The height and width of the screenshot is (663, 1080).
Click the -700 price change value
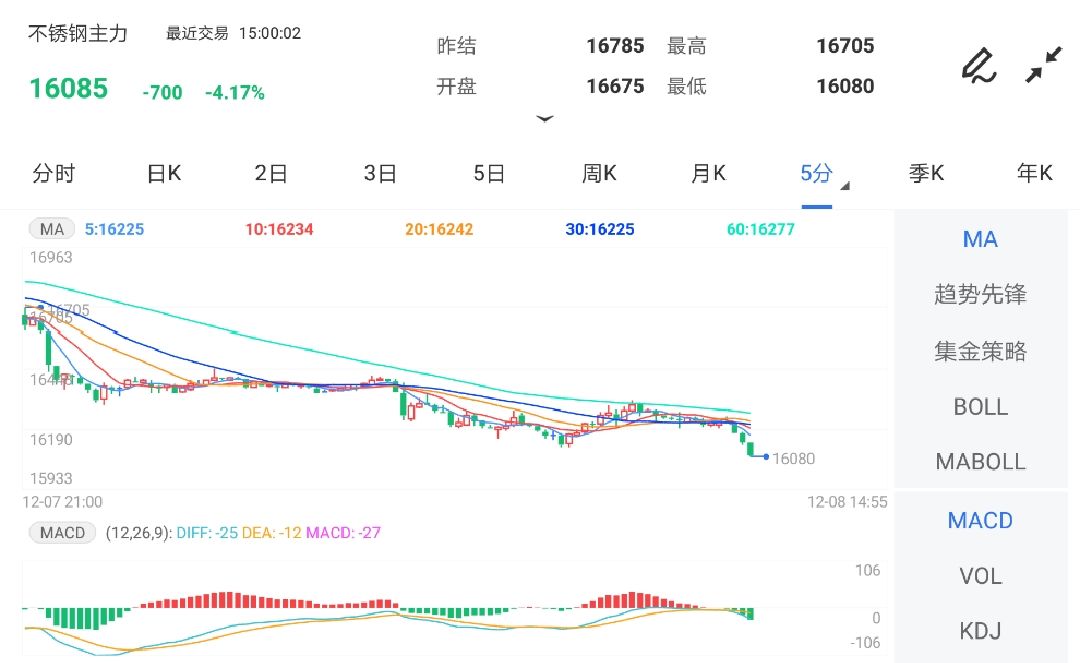[x=163, y=92]
